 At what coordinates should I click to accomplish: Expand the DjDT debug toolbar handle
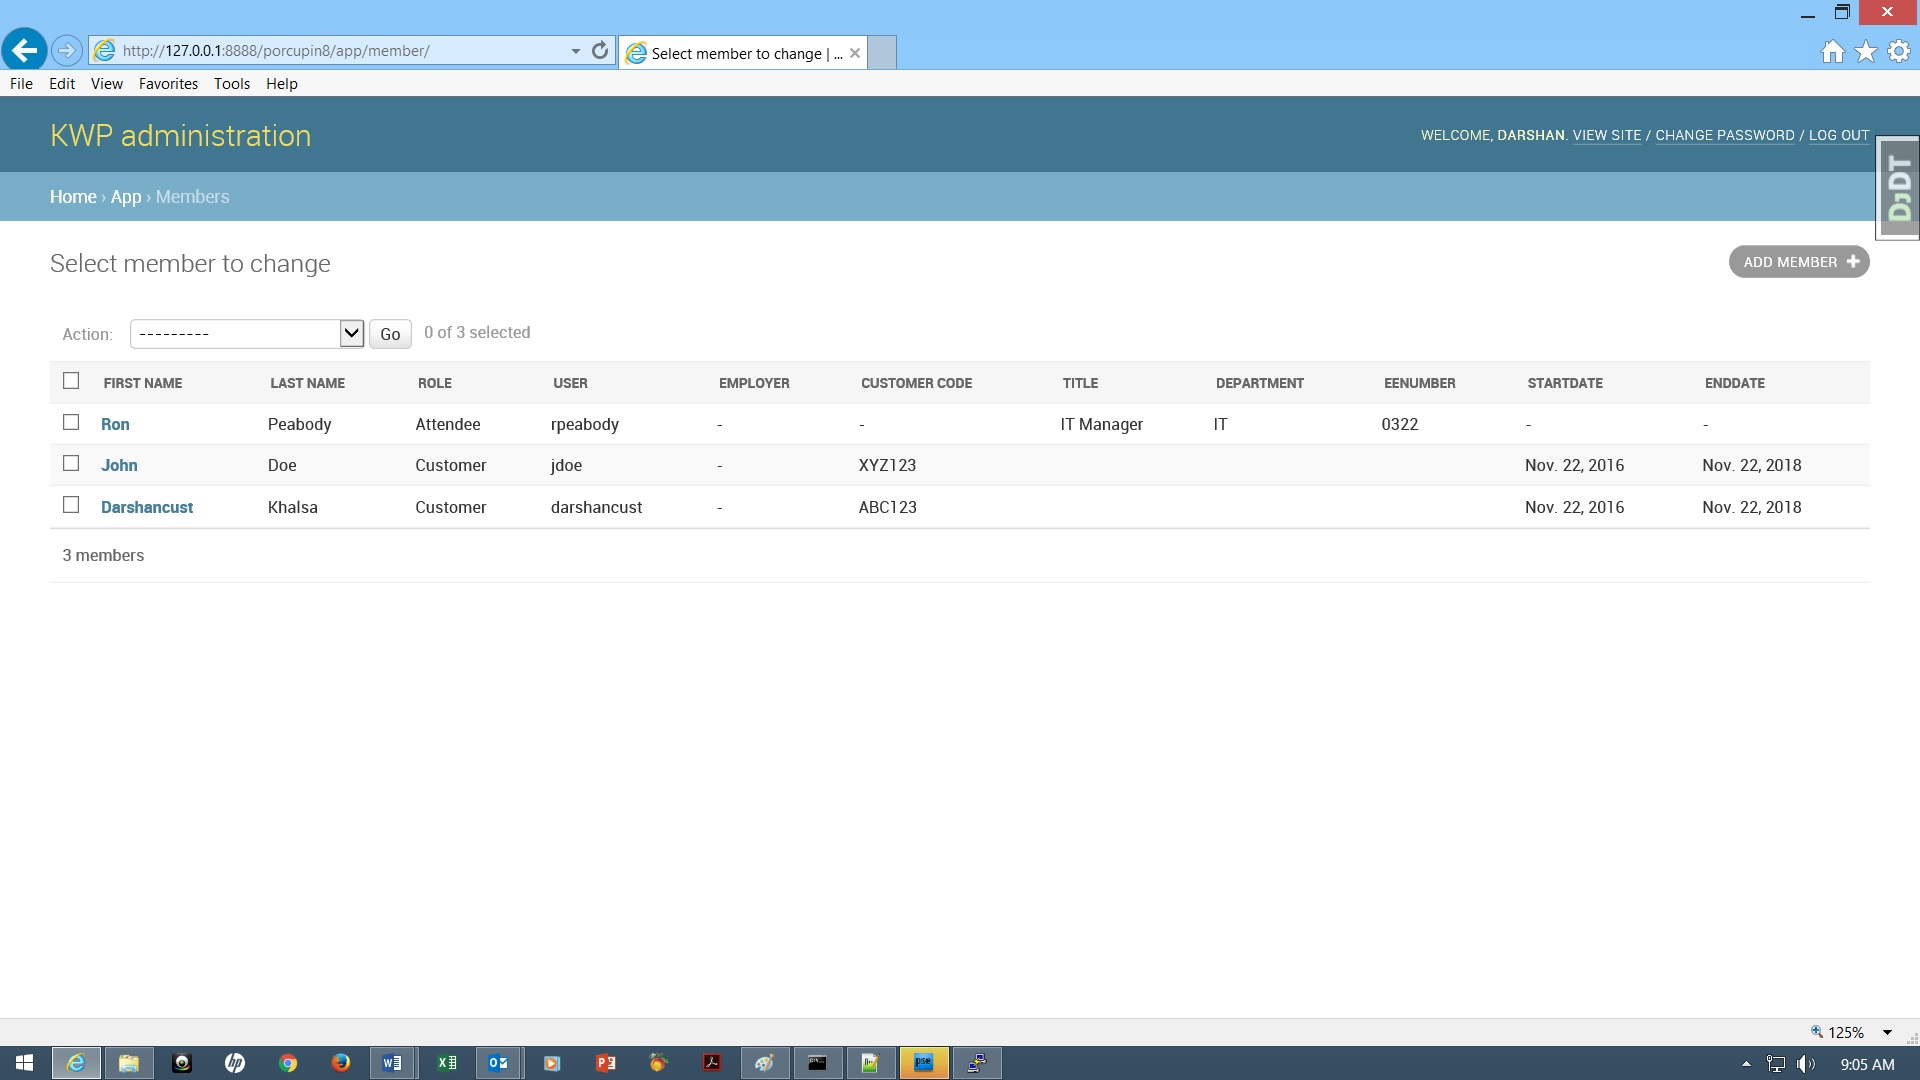pos(1897,188)
